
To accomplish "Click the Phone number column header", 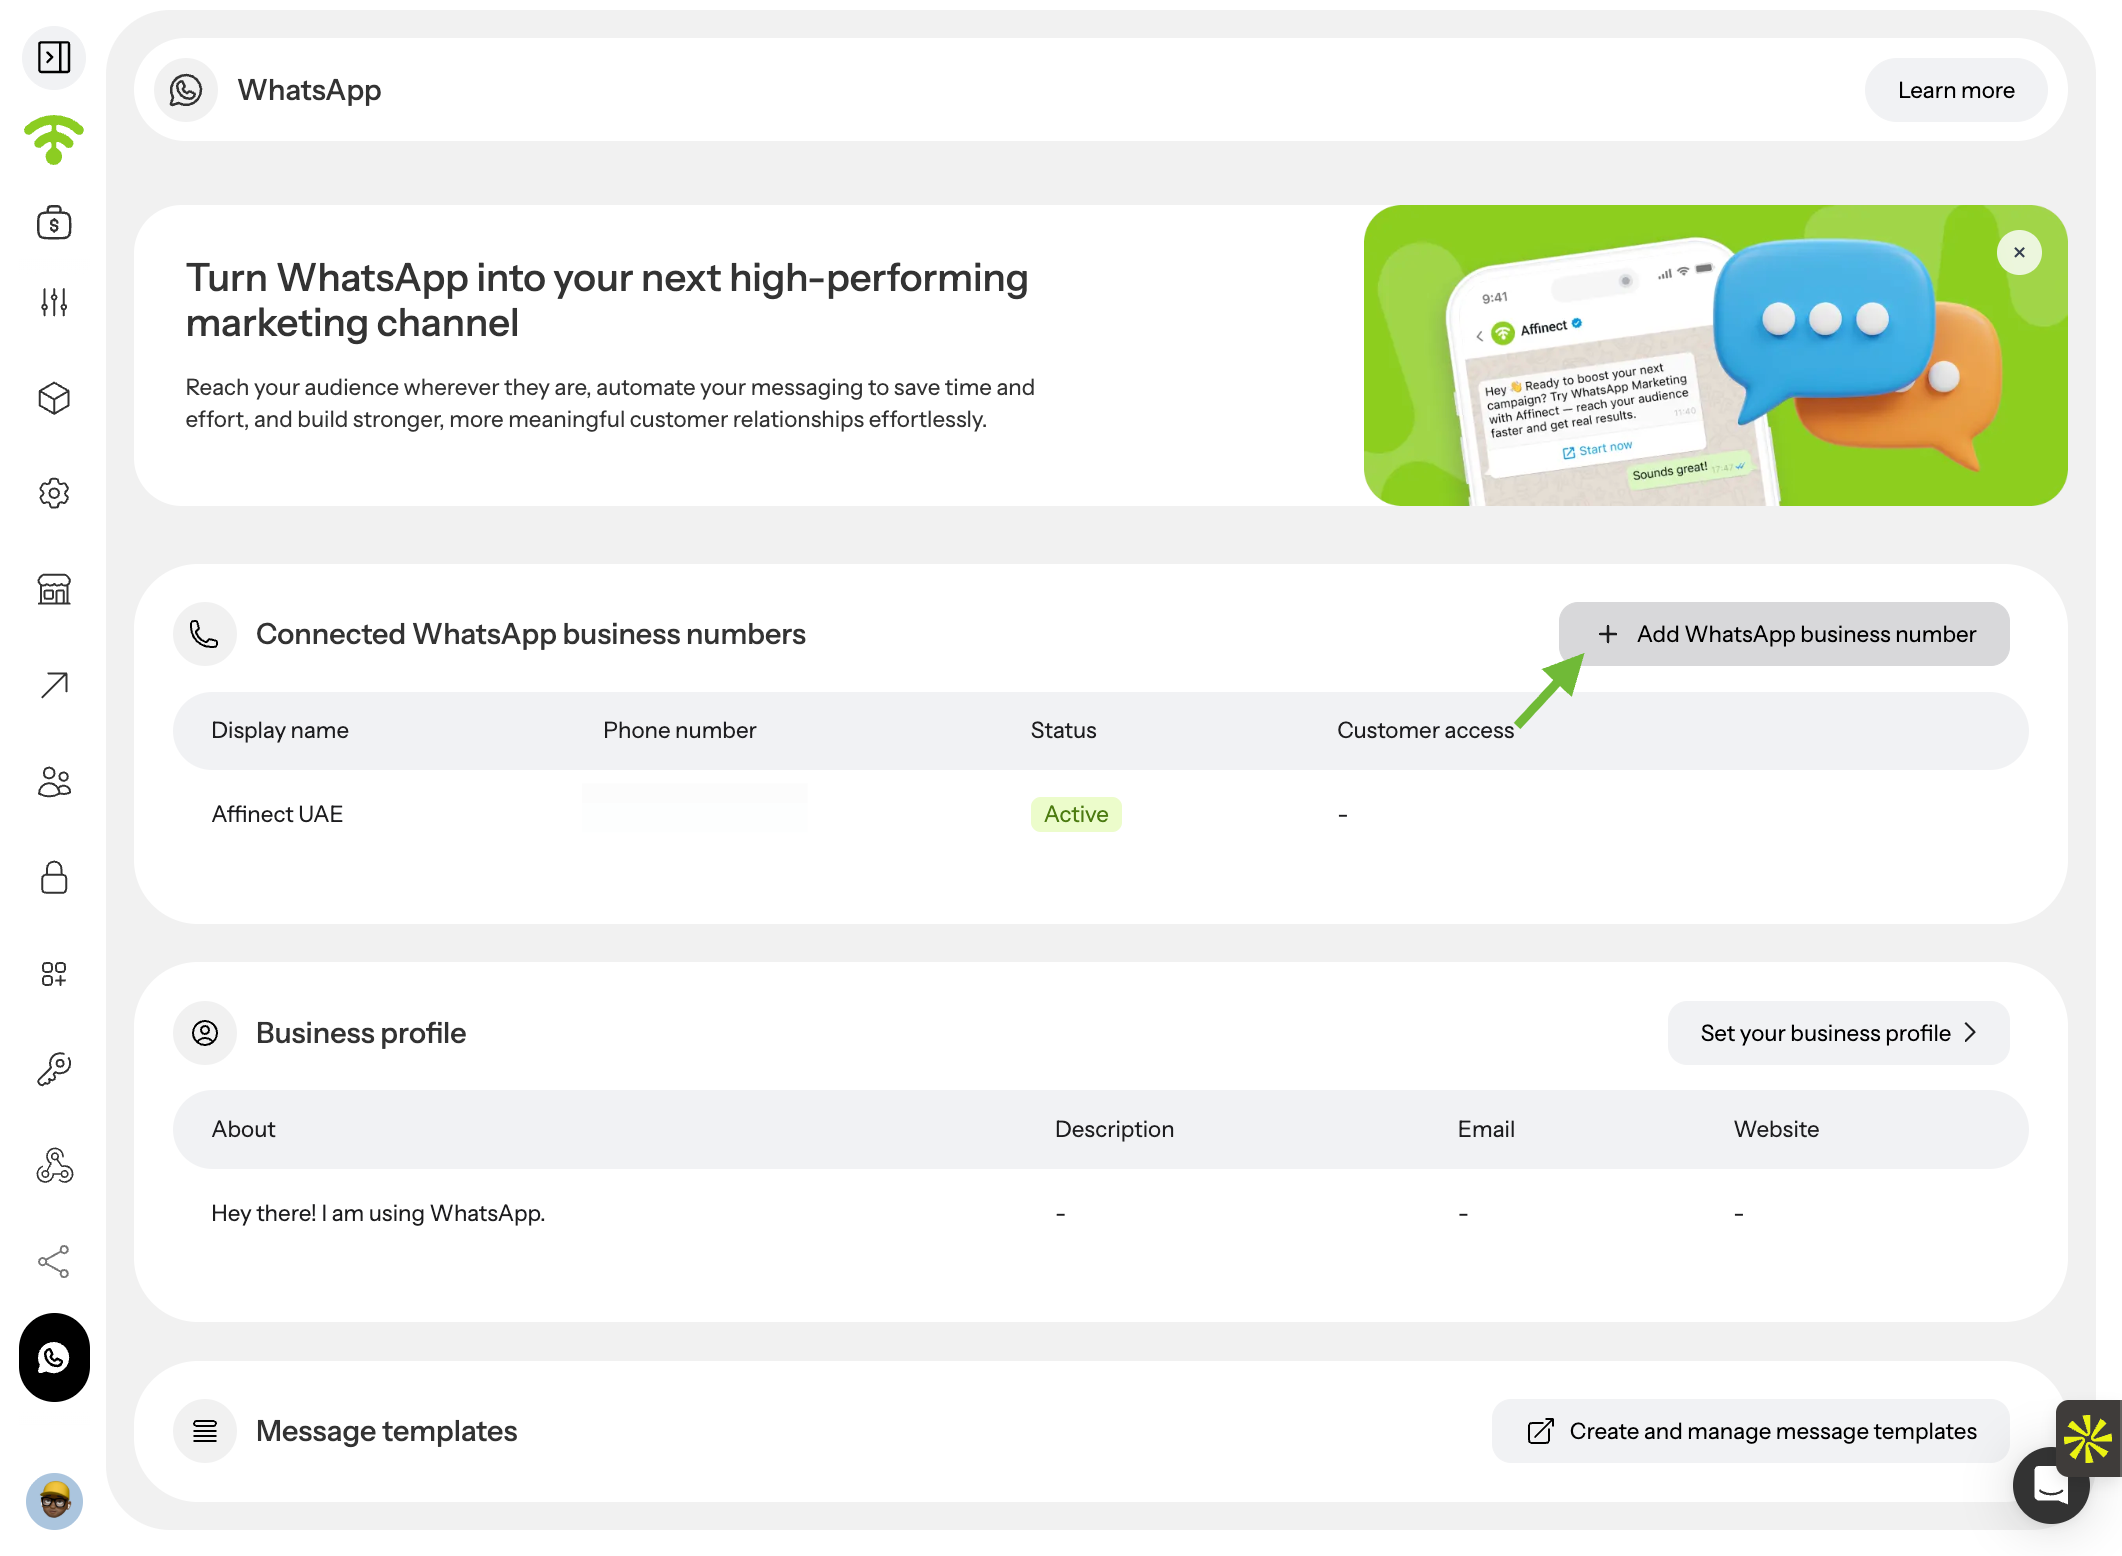I will (x=679, y=730).
